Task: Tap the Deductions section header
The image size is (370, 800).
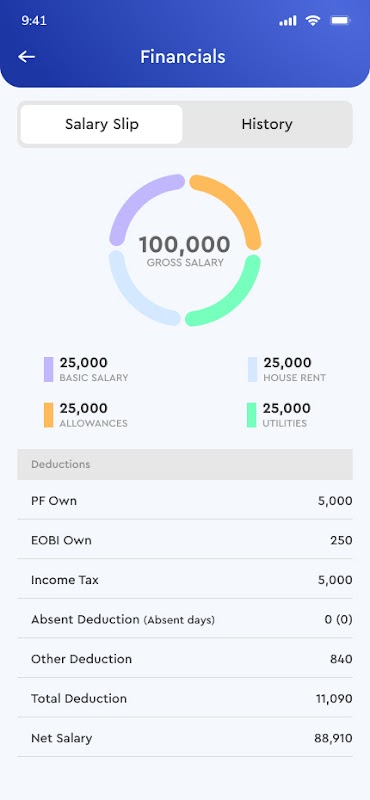Action: [x=185, y=464]
